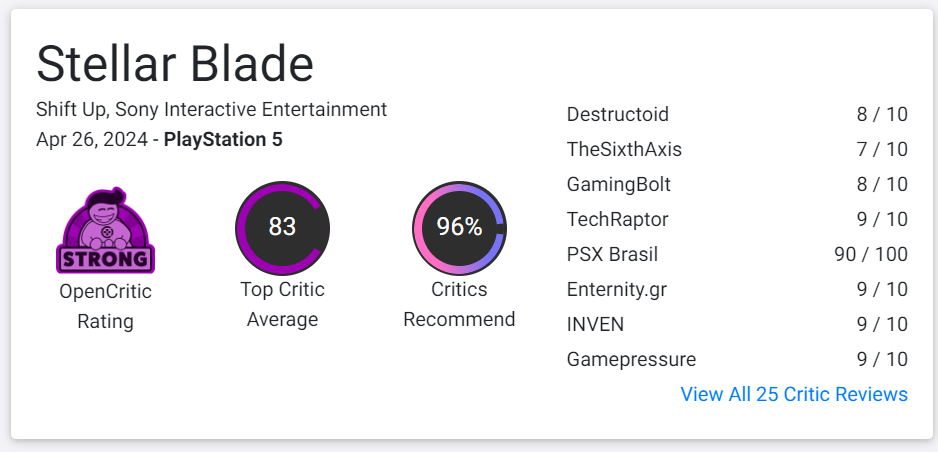
Task: Click the OpenCritic Strong rating badge icon
Action: (x=105, y=231)
